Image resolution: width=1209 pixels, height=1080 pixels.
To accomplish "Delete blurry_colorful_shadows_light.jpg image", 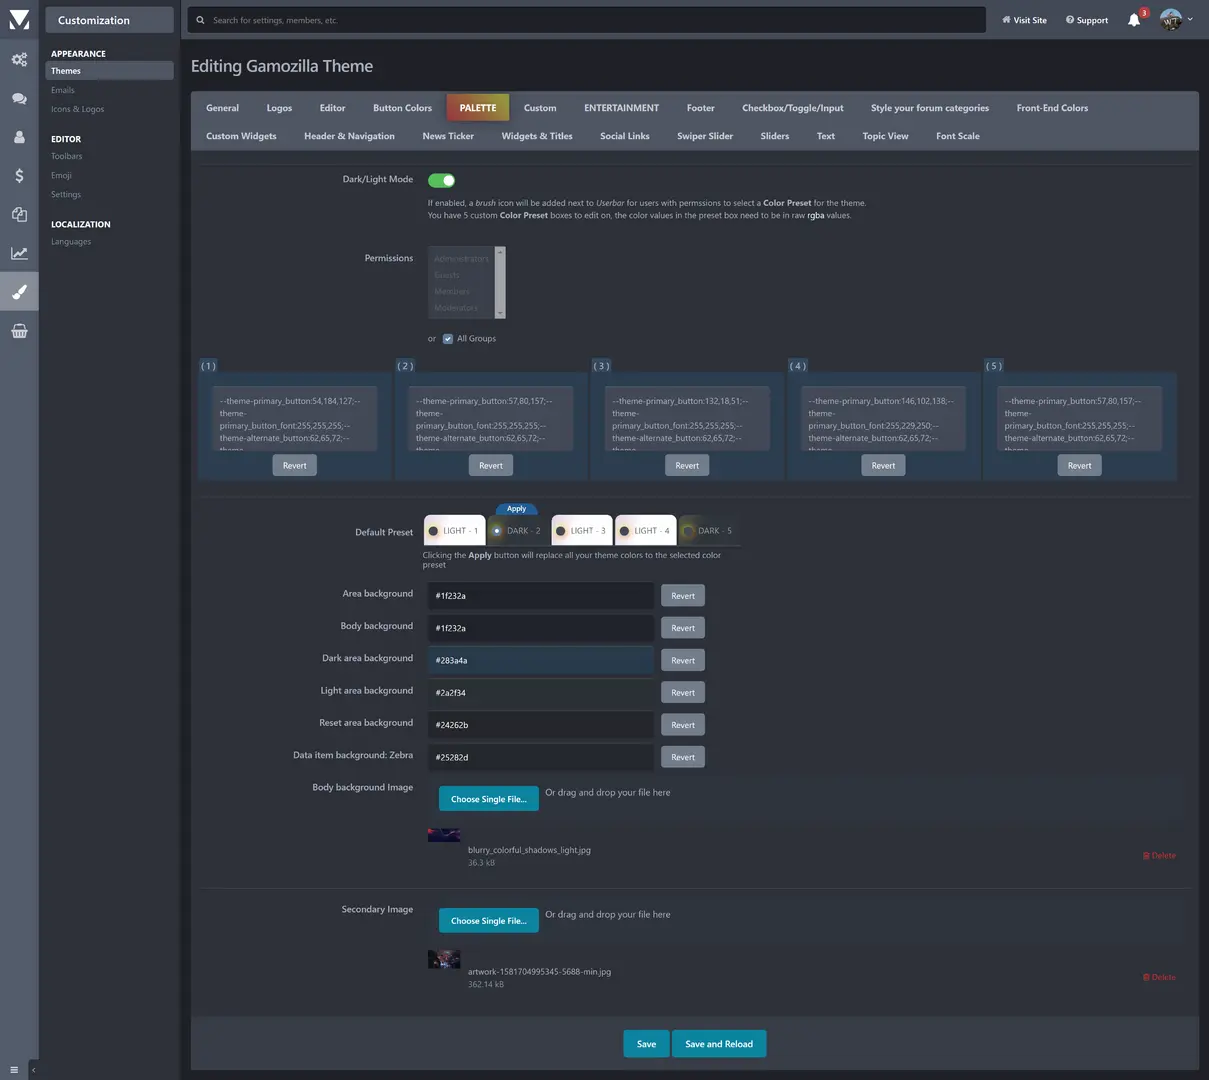I will pos(1159,856).
